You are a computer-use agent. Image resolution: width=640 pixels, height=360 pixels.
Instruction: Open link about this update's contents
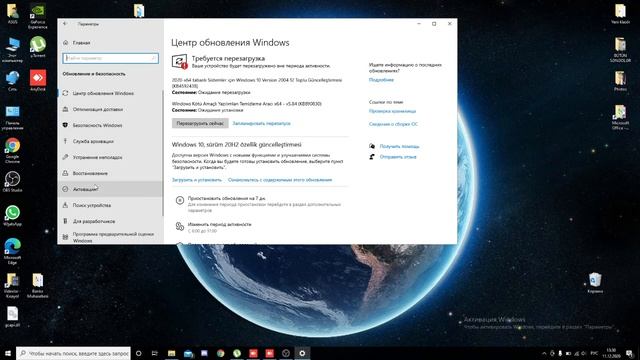coord(280,180)
